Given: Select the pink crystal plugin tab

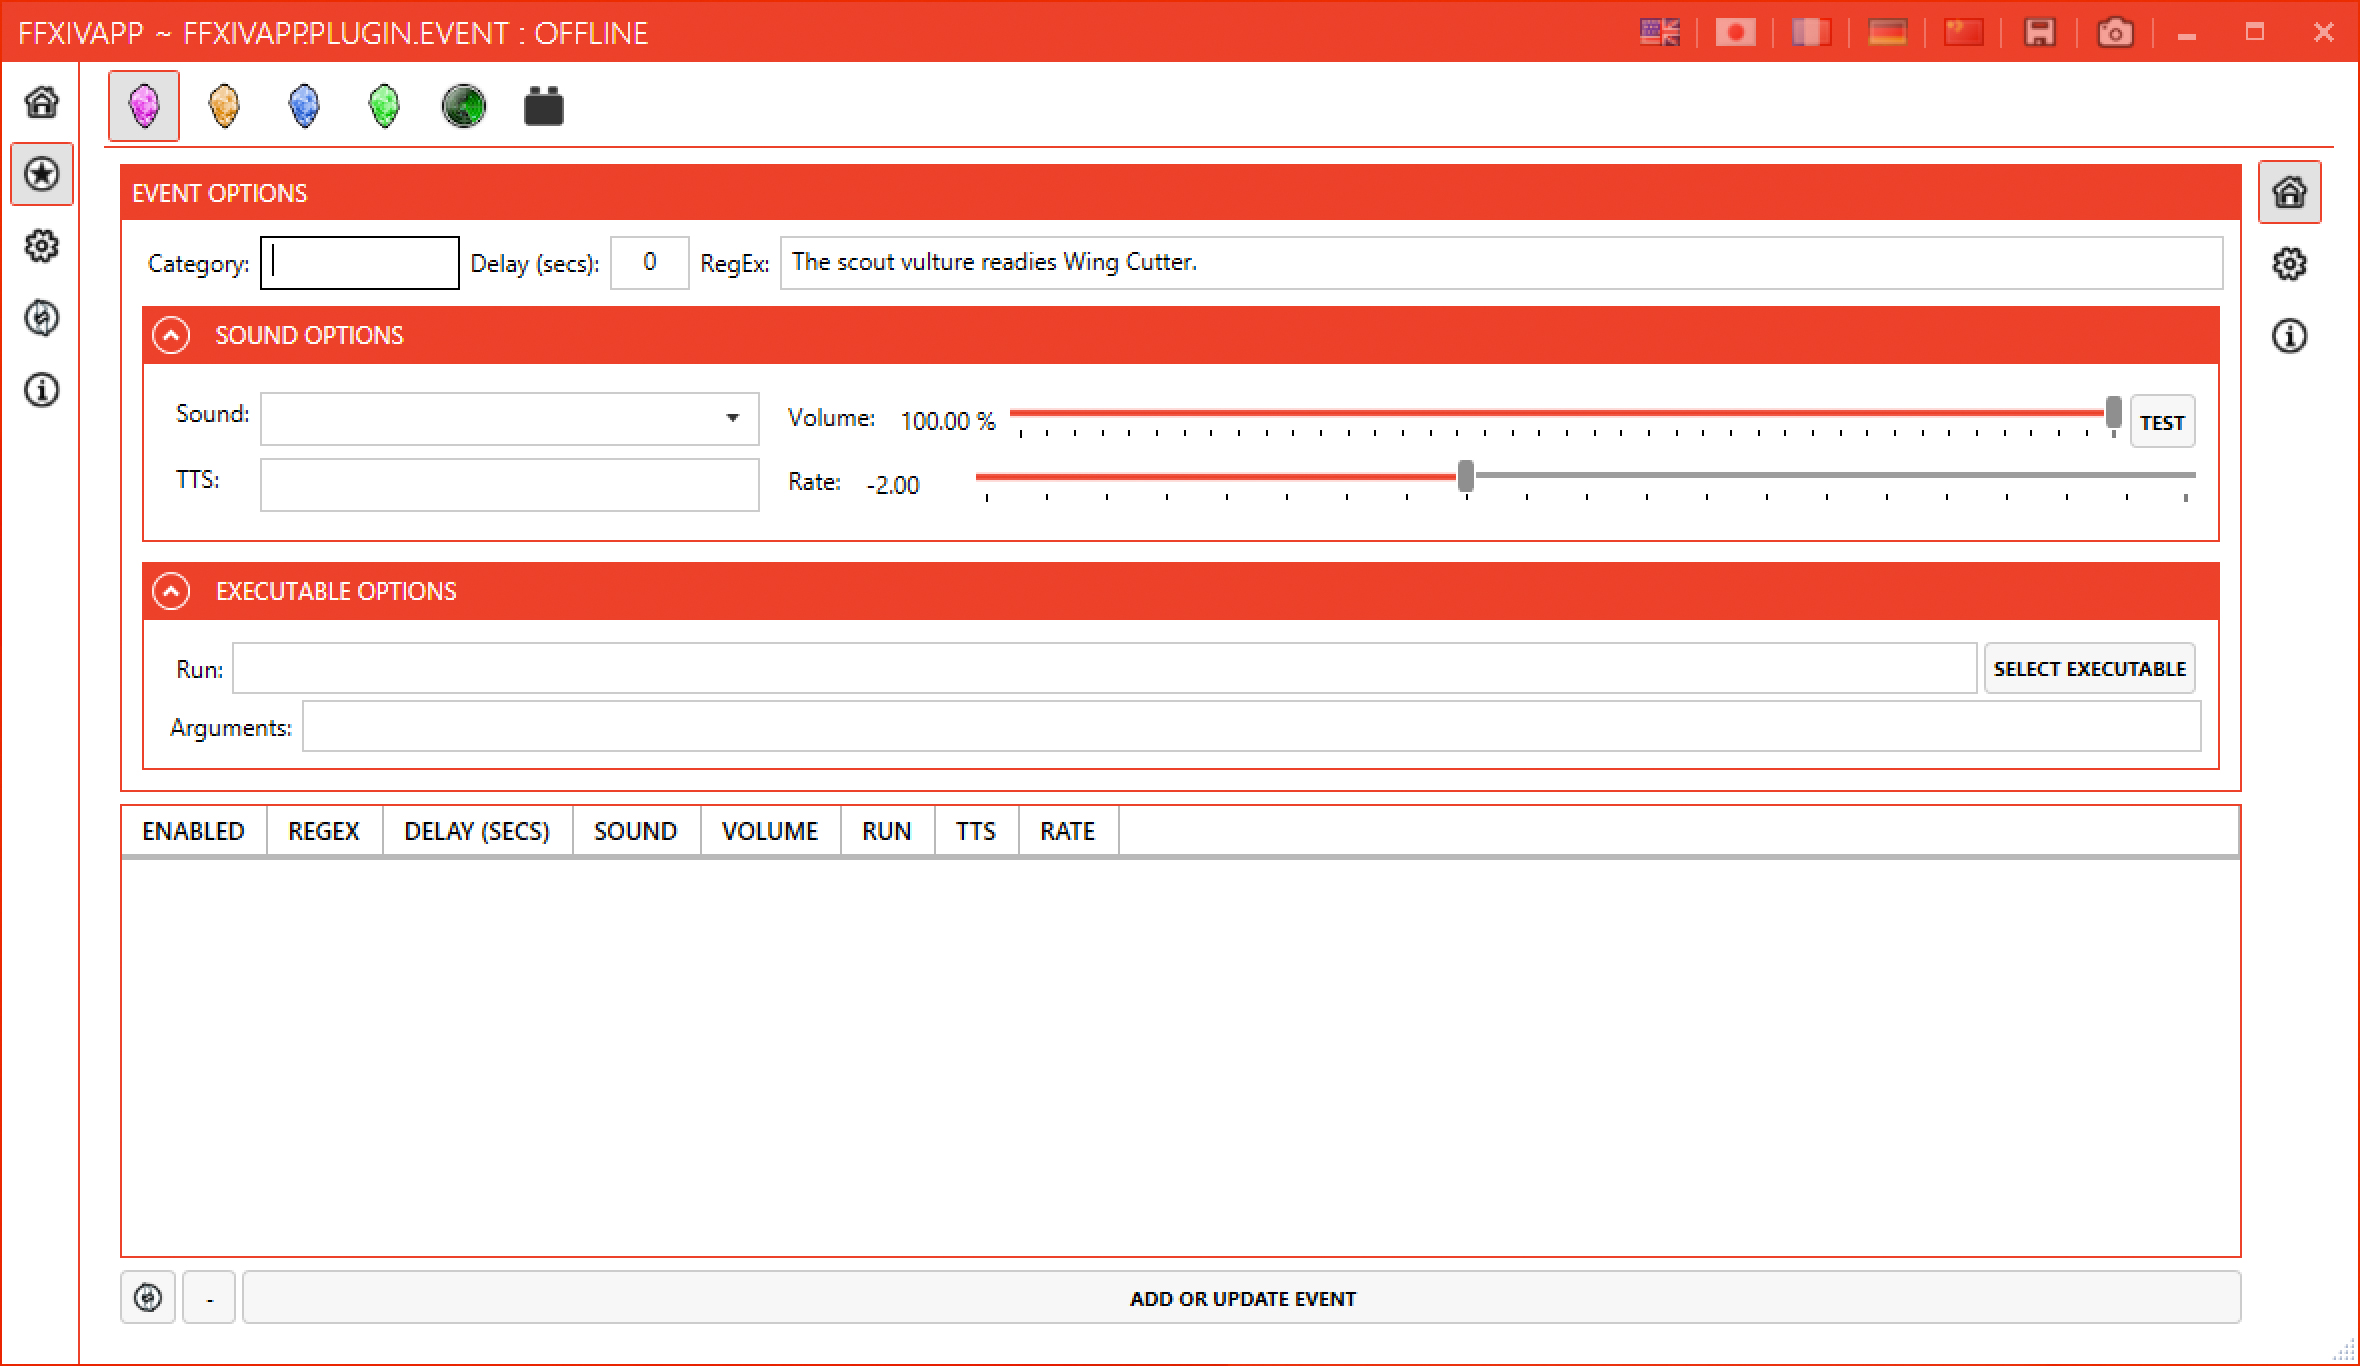Looking at the screenshot, I should [144, 106].
